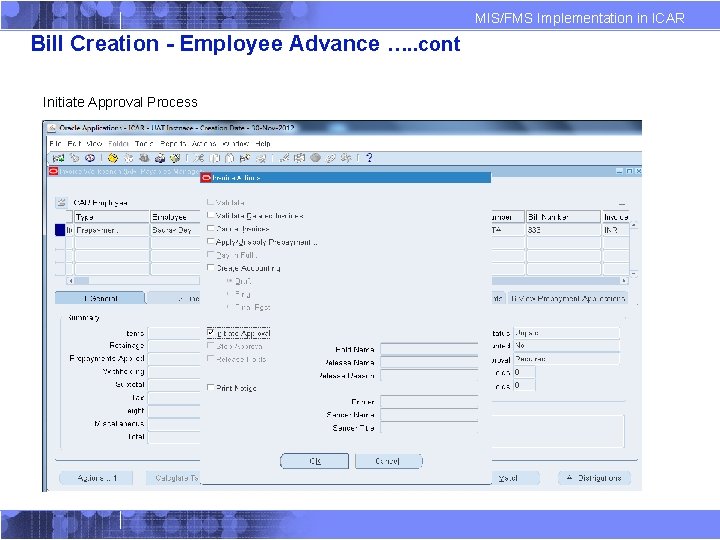720x540 pixels.
Task: Check the Validate checkbox at top of dialog
Action: (210, 202)
